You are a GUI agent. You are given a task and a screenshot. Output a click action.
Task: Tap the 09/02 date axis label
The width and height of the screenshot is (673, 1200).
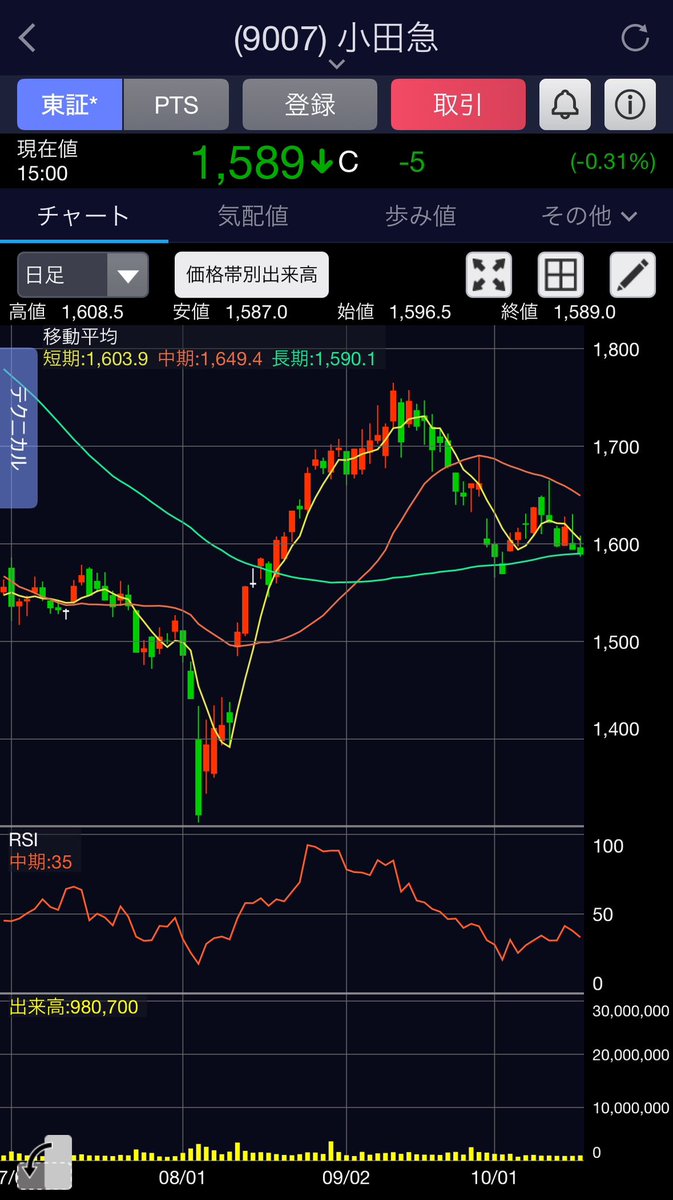pos(347,1179)
